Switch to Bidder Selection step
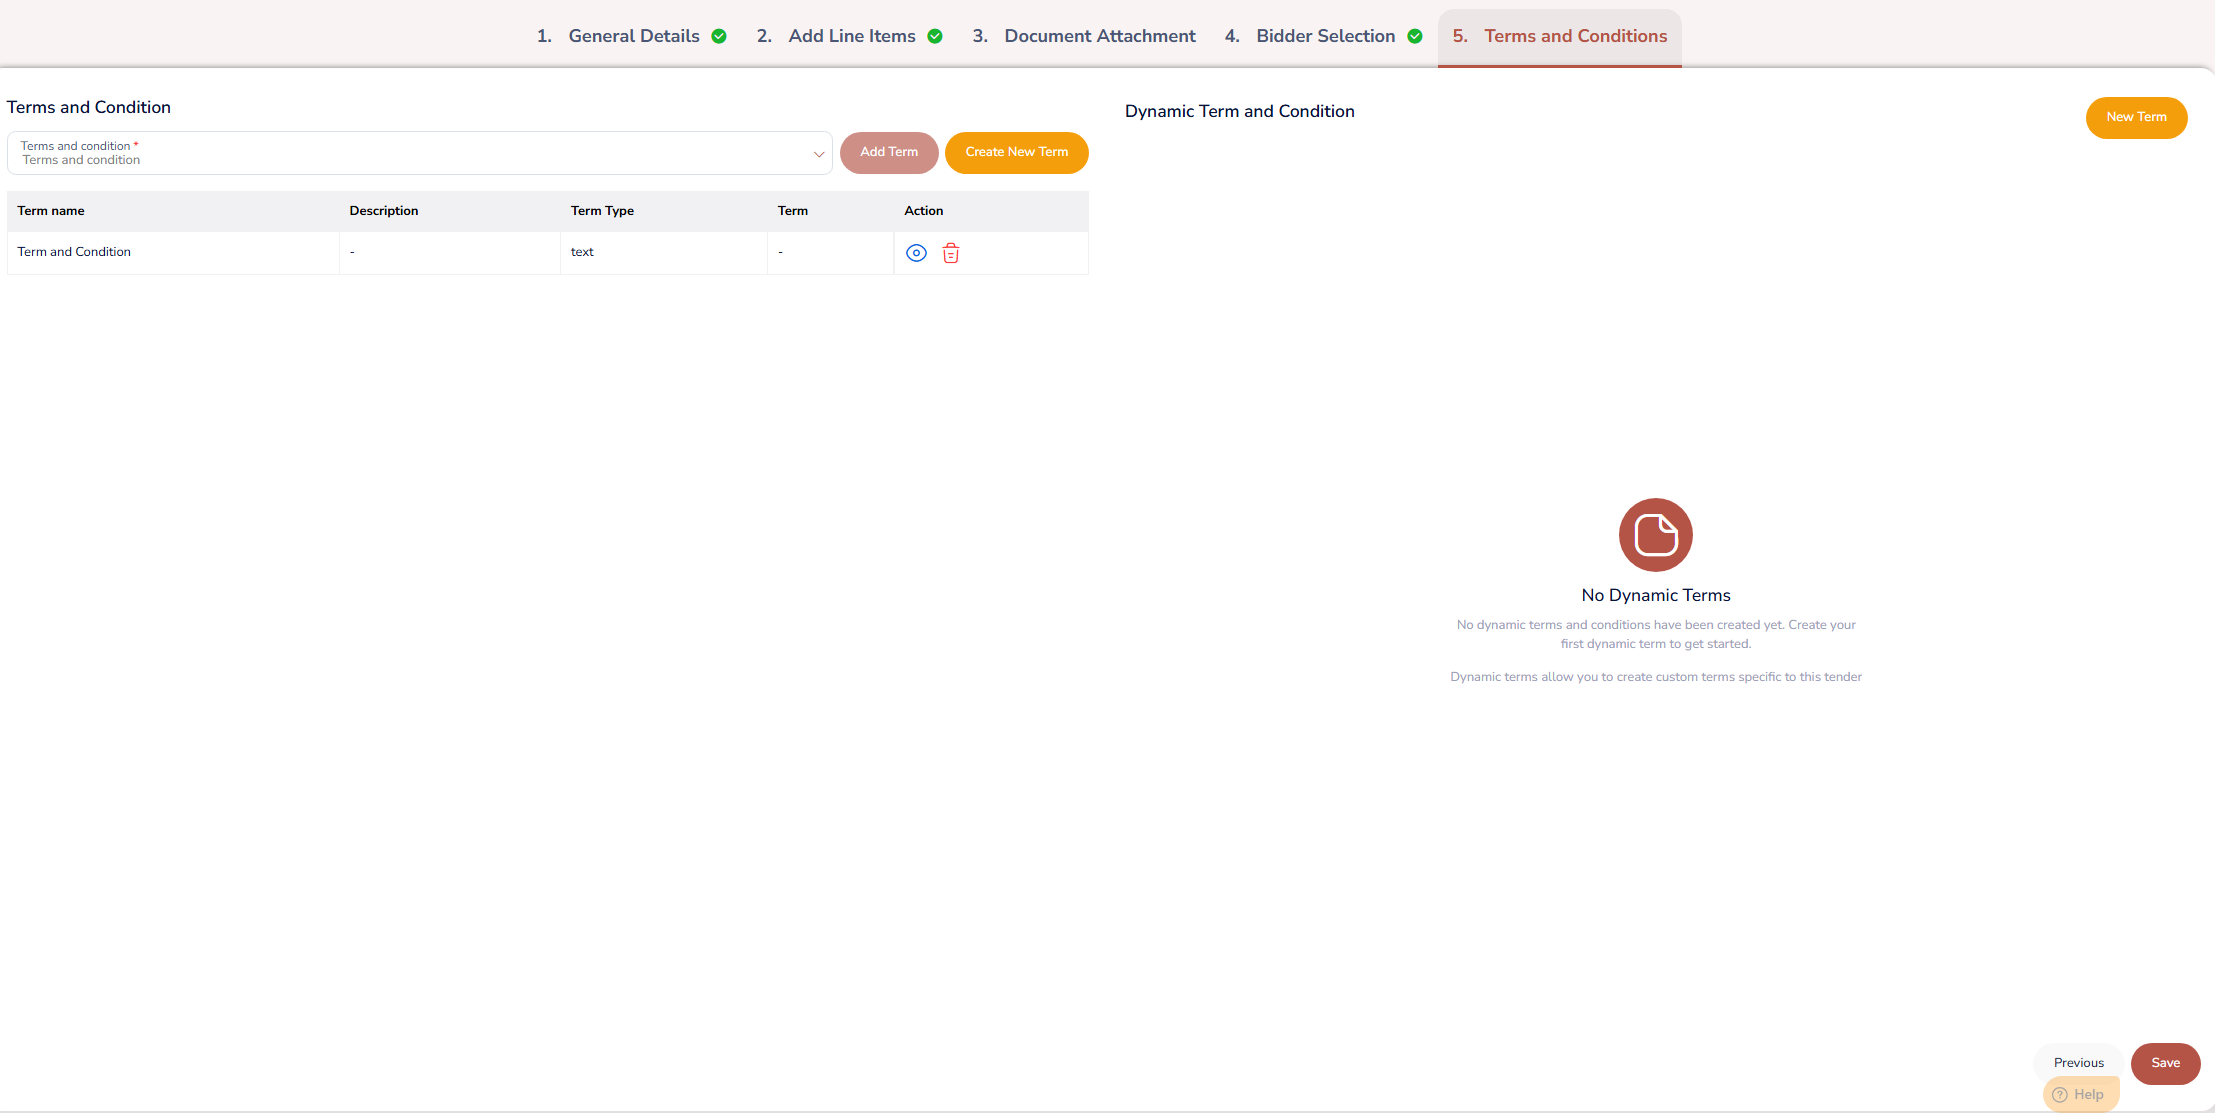The height and width of the screenshot is (1113, 2215). (x=1325, y=36)
